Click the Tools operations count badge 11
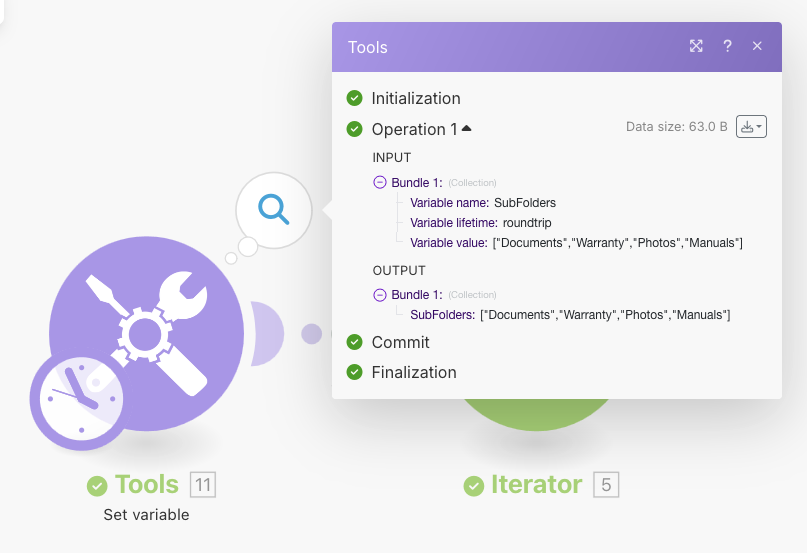The image size is (807, 553). tap(203, 485)
